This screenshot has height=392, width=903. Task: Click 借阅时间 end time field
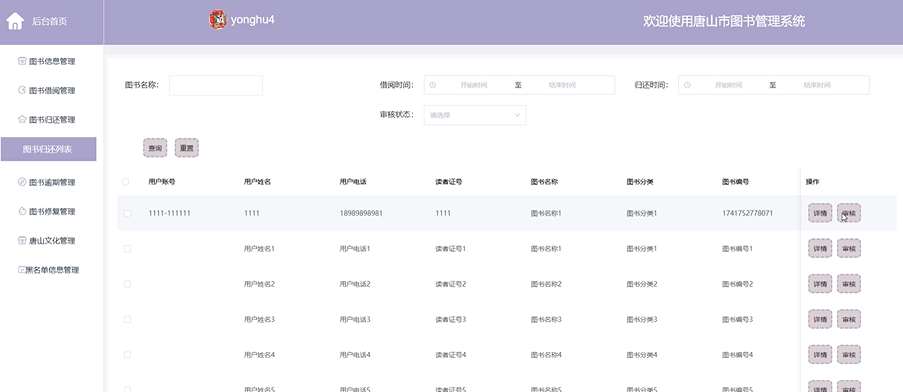[x=562, y=85]
